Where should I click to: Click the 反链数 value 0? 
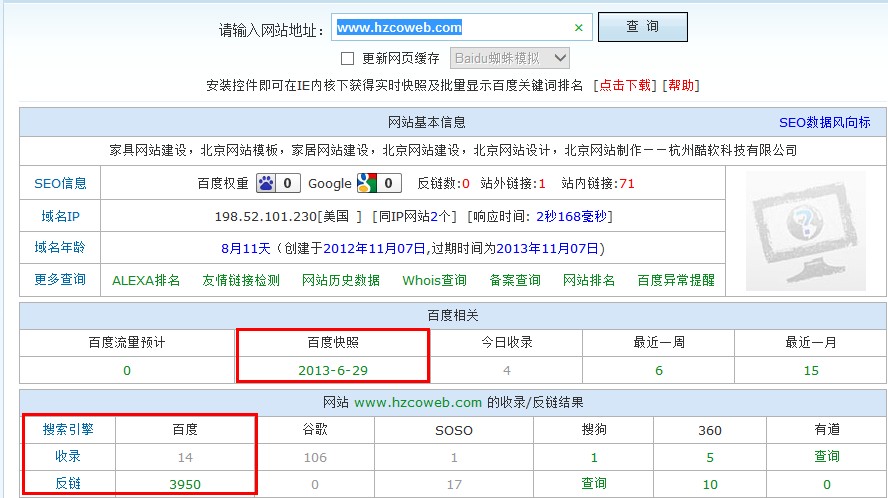[x=466, y=184]
